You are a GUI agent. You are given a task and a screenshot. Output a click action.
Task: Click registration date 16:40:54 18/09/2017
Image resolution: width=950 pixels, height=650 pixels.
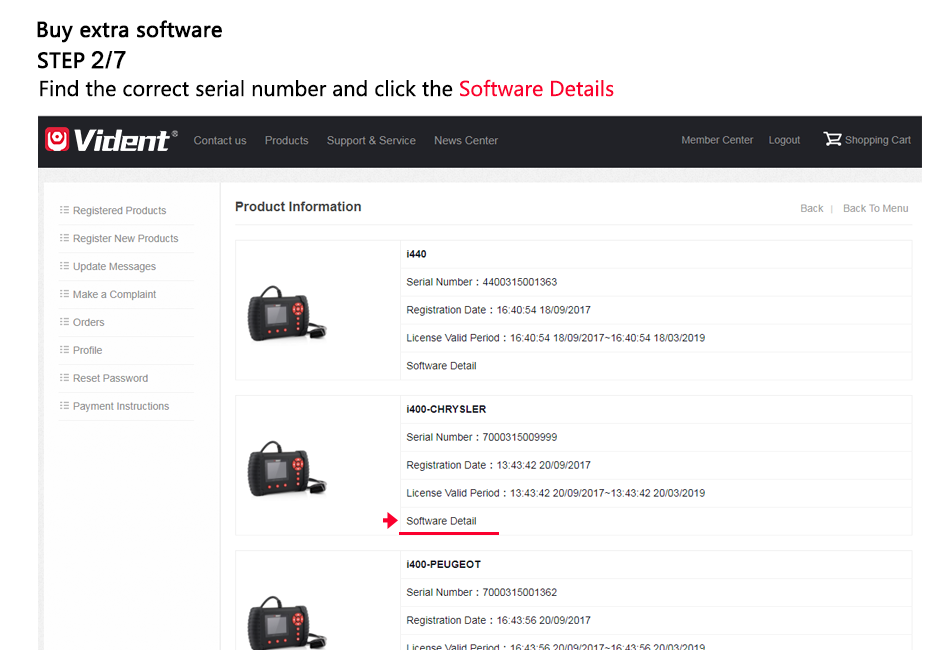[x=543, y=310]
